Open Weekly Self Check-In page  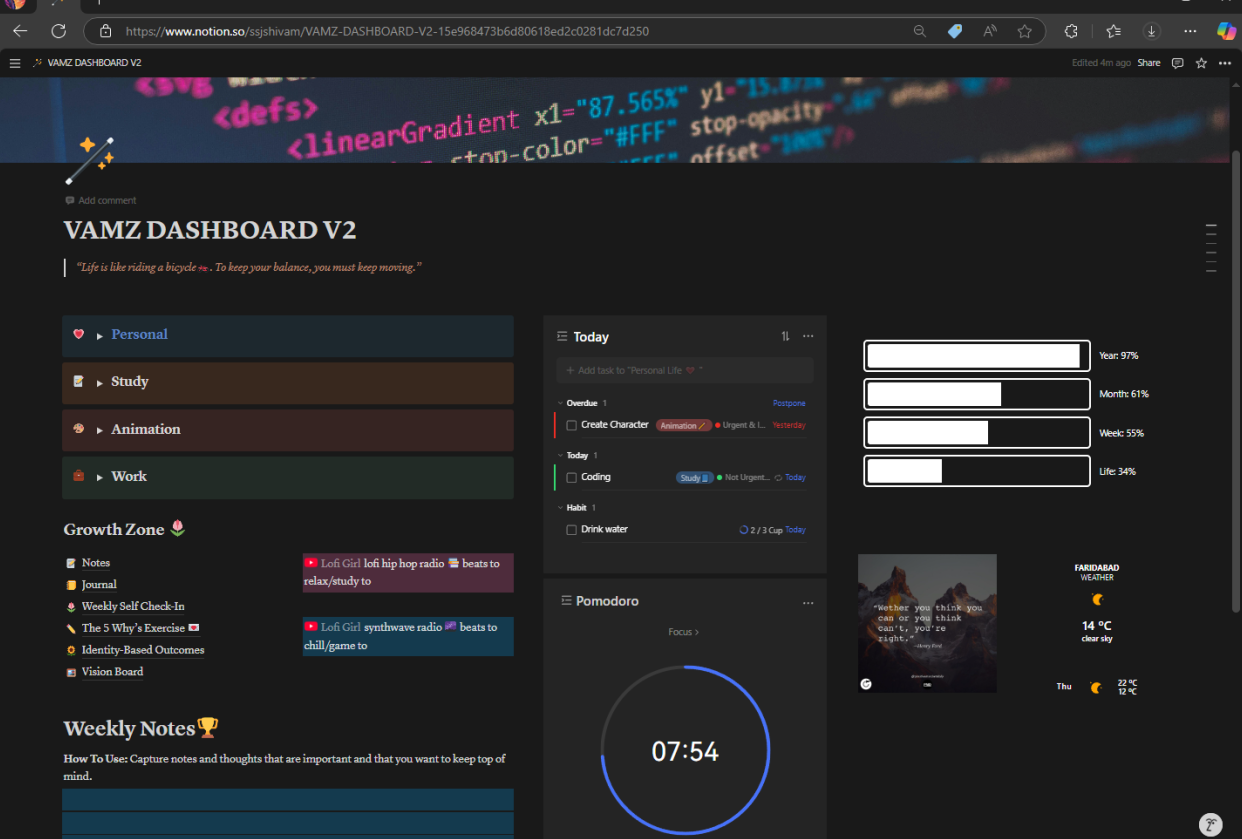point(133,606)
